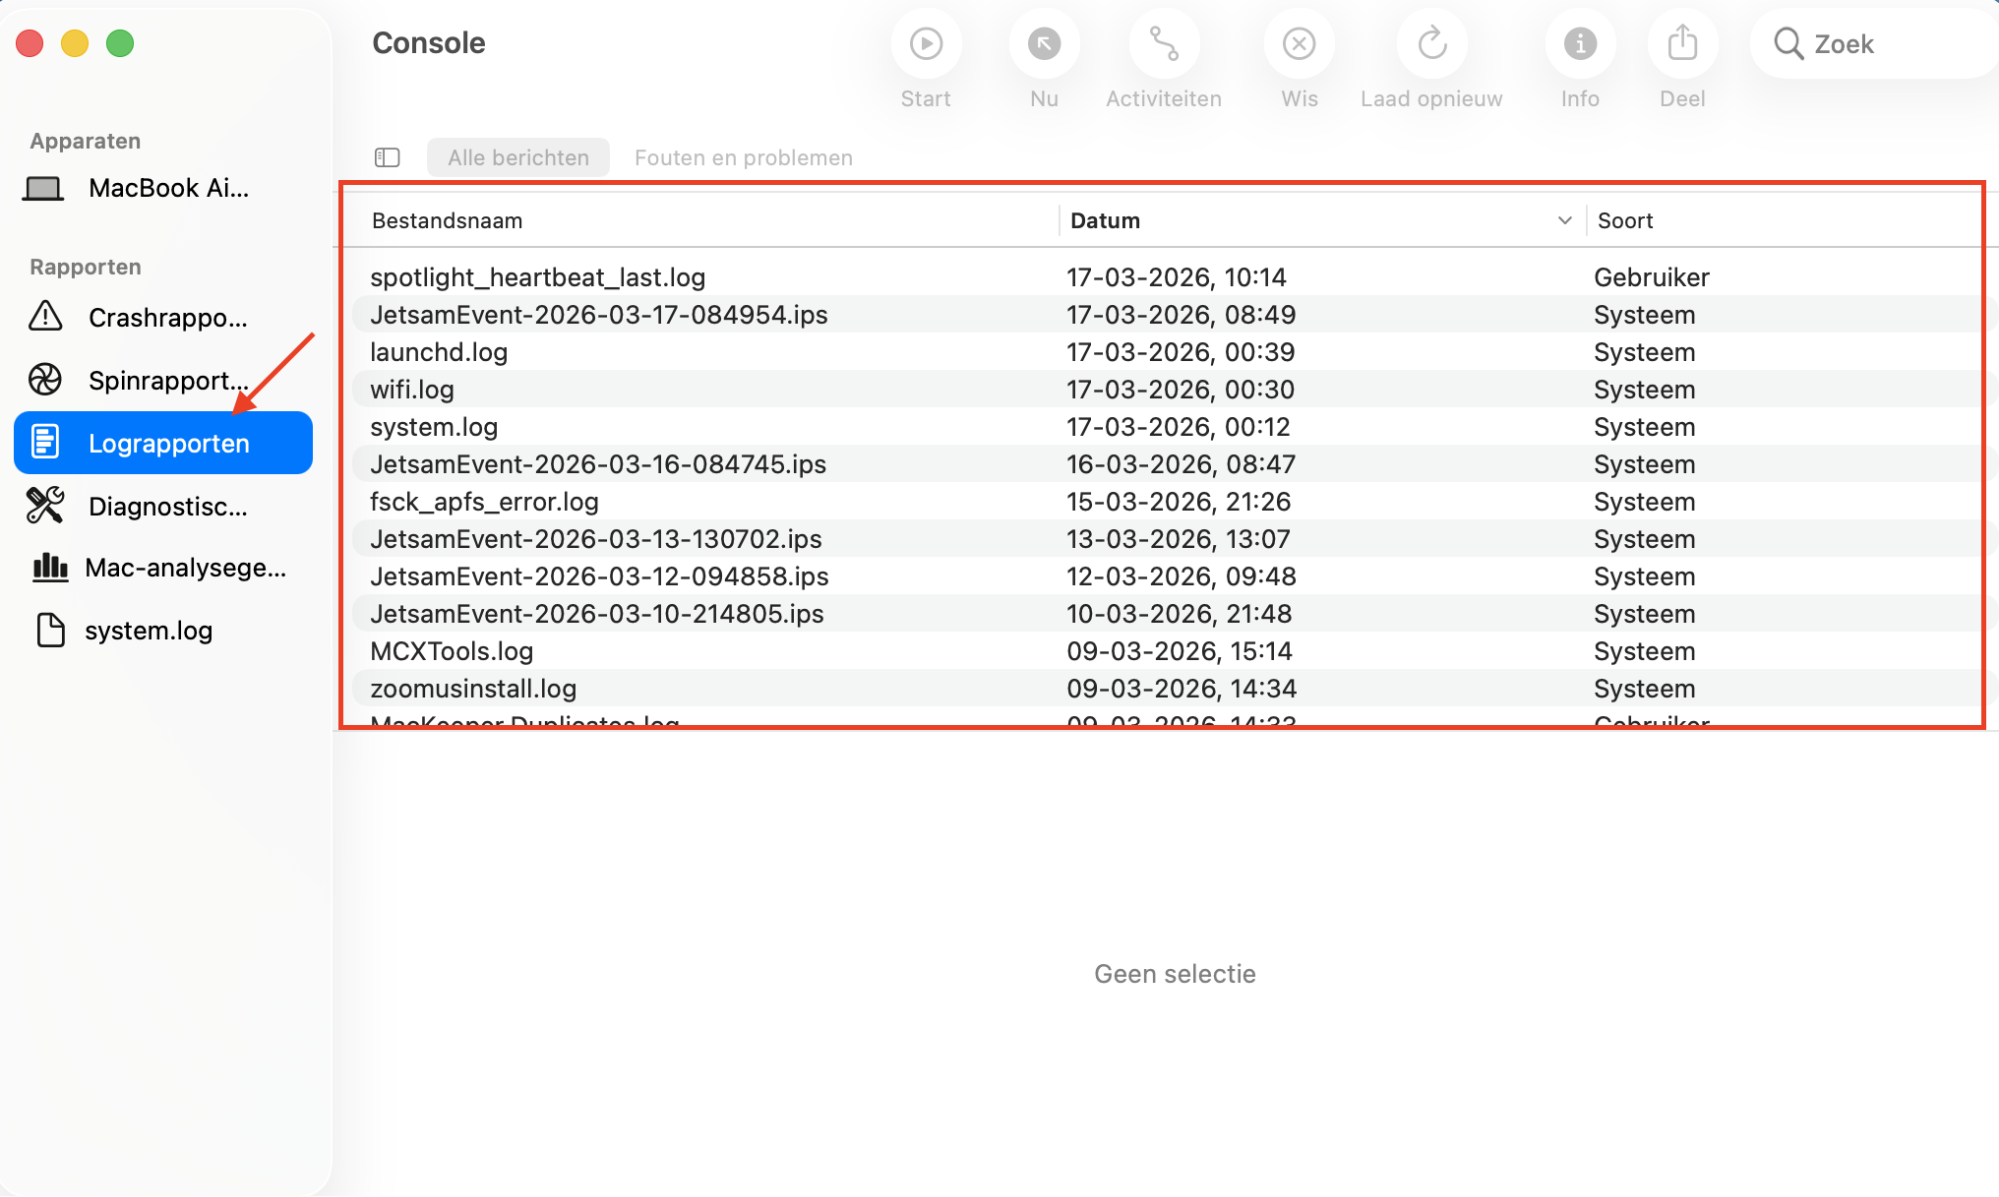This screenshot has height=1197, width=1999.
Task: Click the Start icon in the toolbar
Action: click(x=925, y=43)
